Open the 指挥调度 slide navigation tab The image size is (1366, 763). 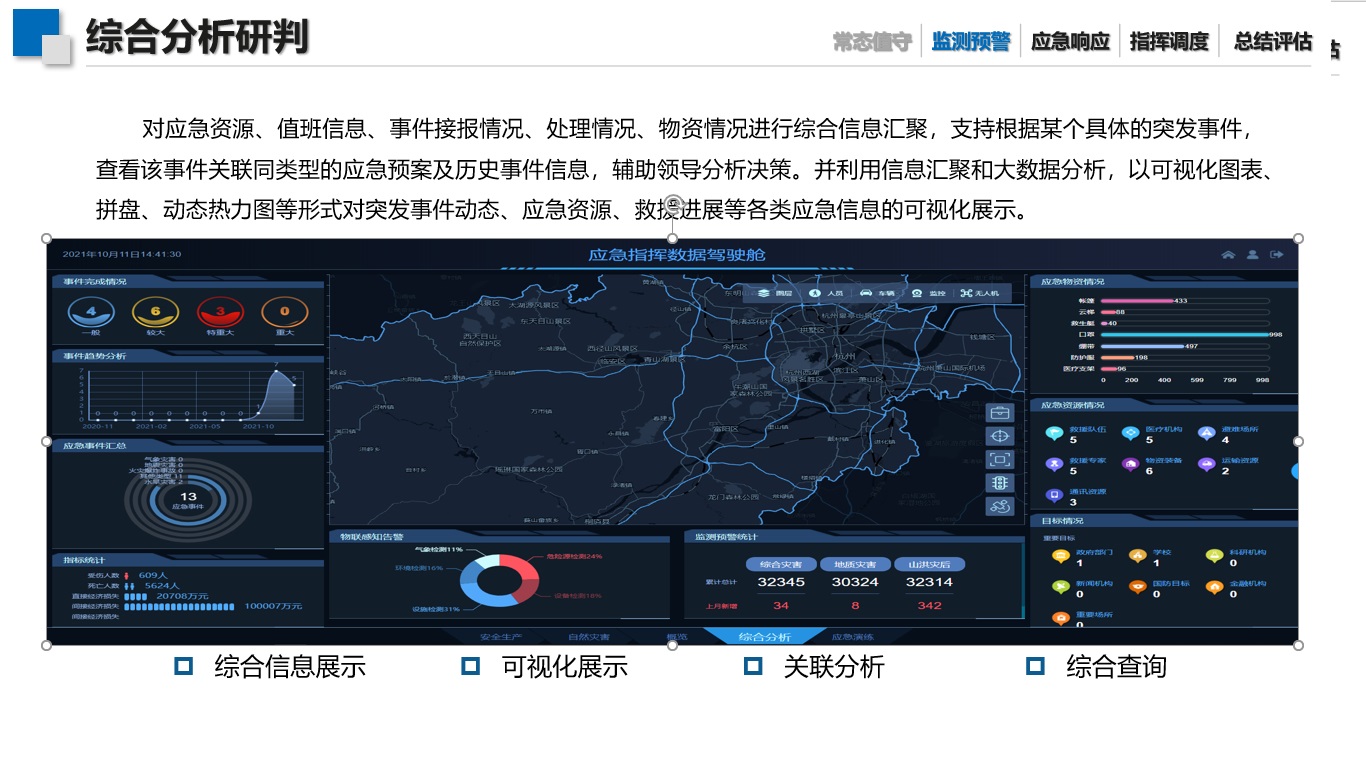pos(1169,41)
